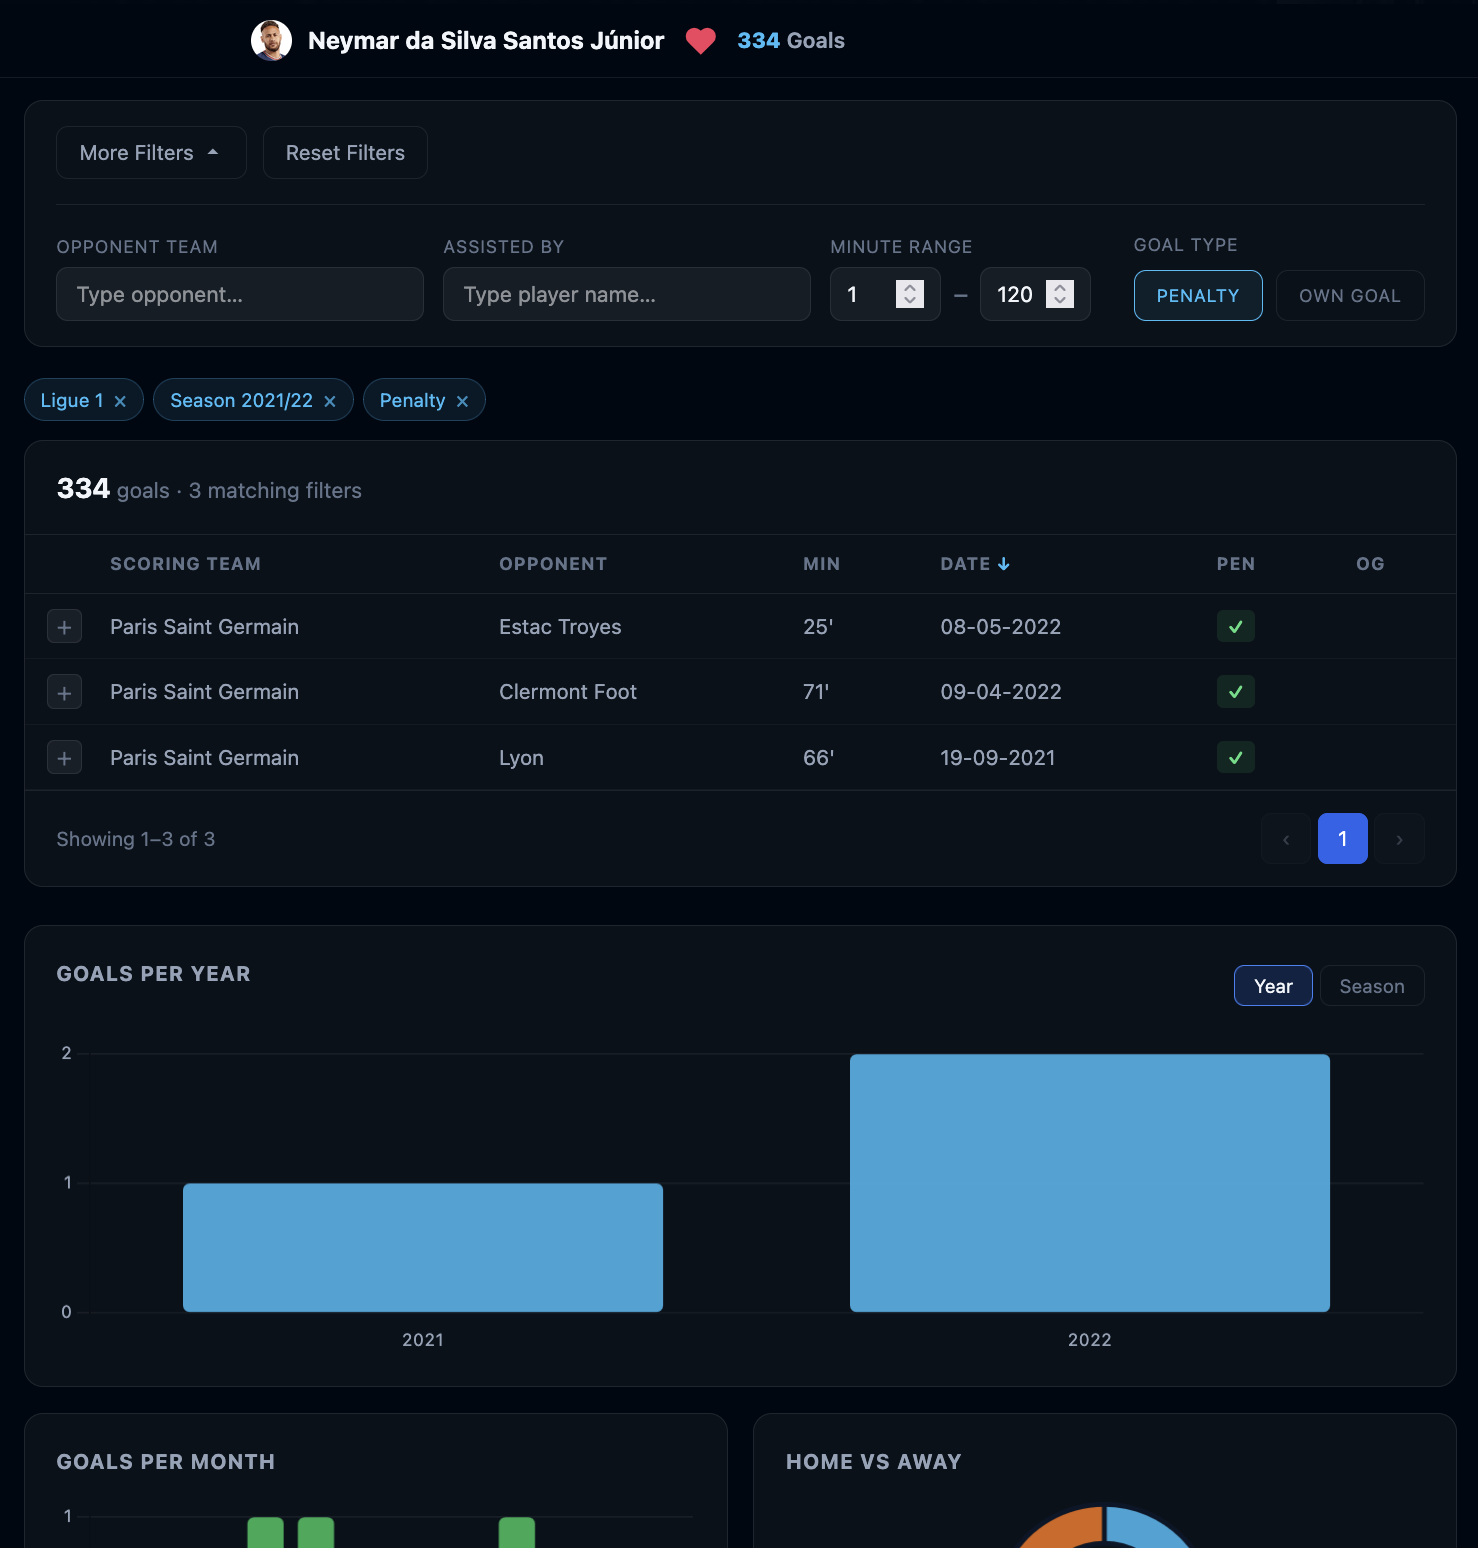
Task: Click the 334 Goals counter in header
Action: click(791, 41)
